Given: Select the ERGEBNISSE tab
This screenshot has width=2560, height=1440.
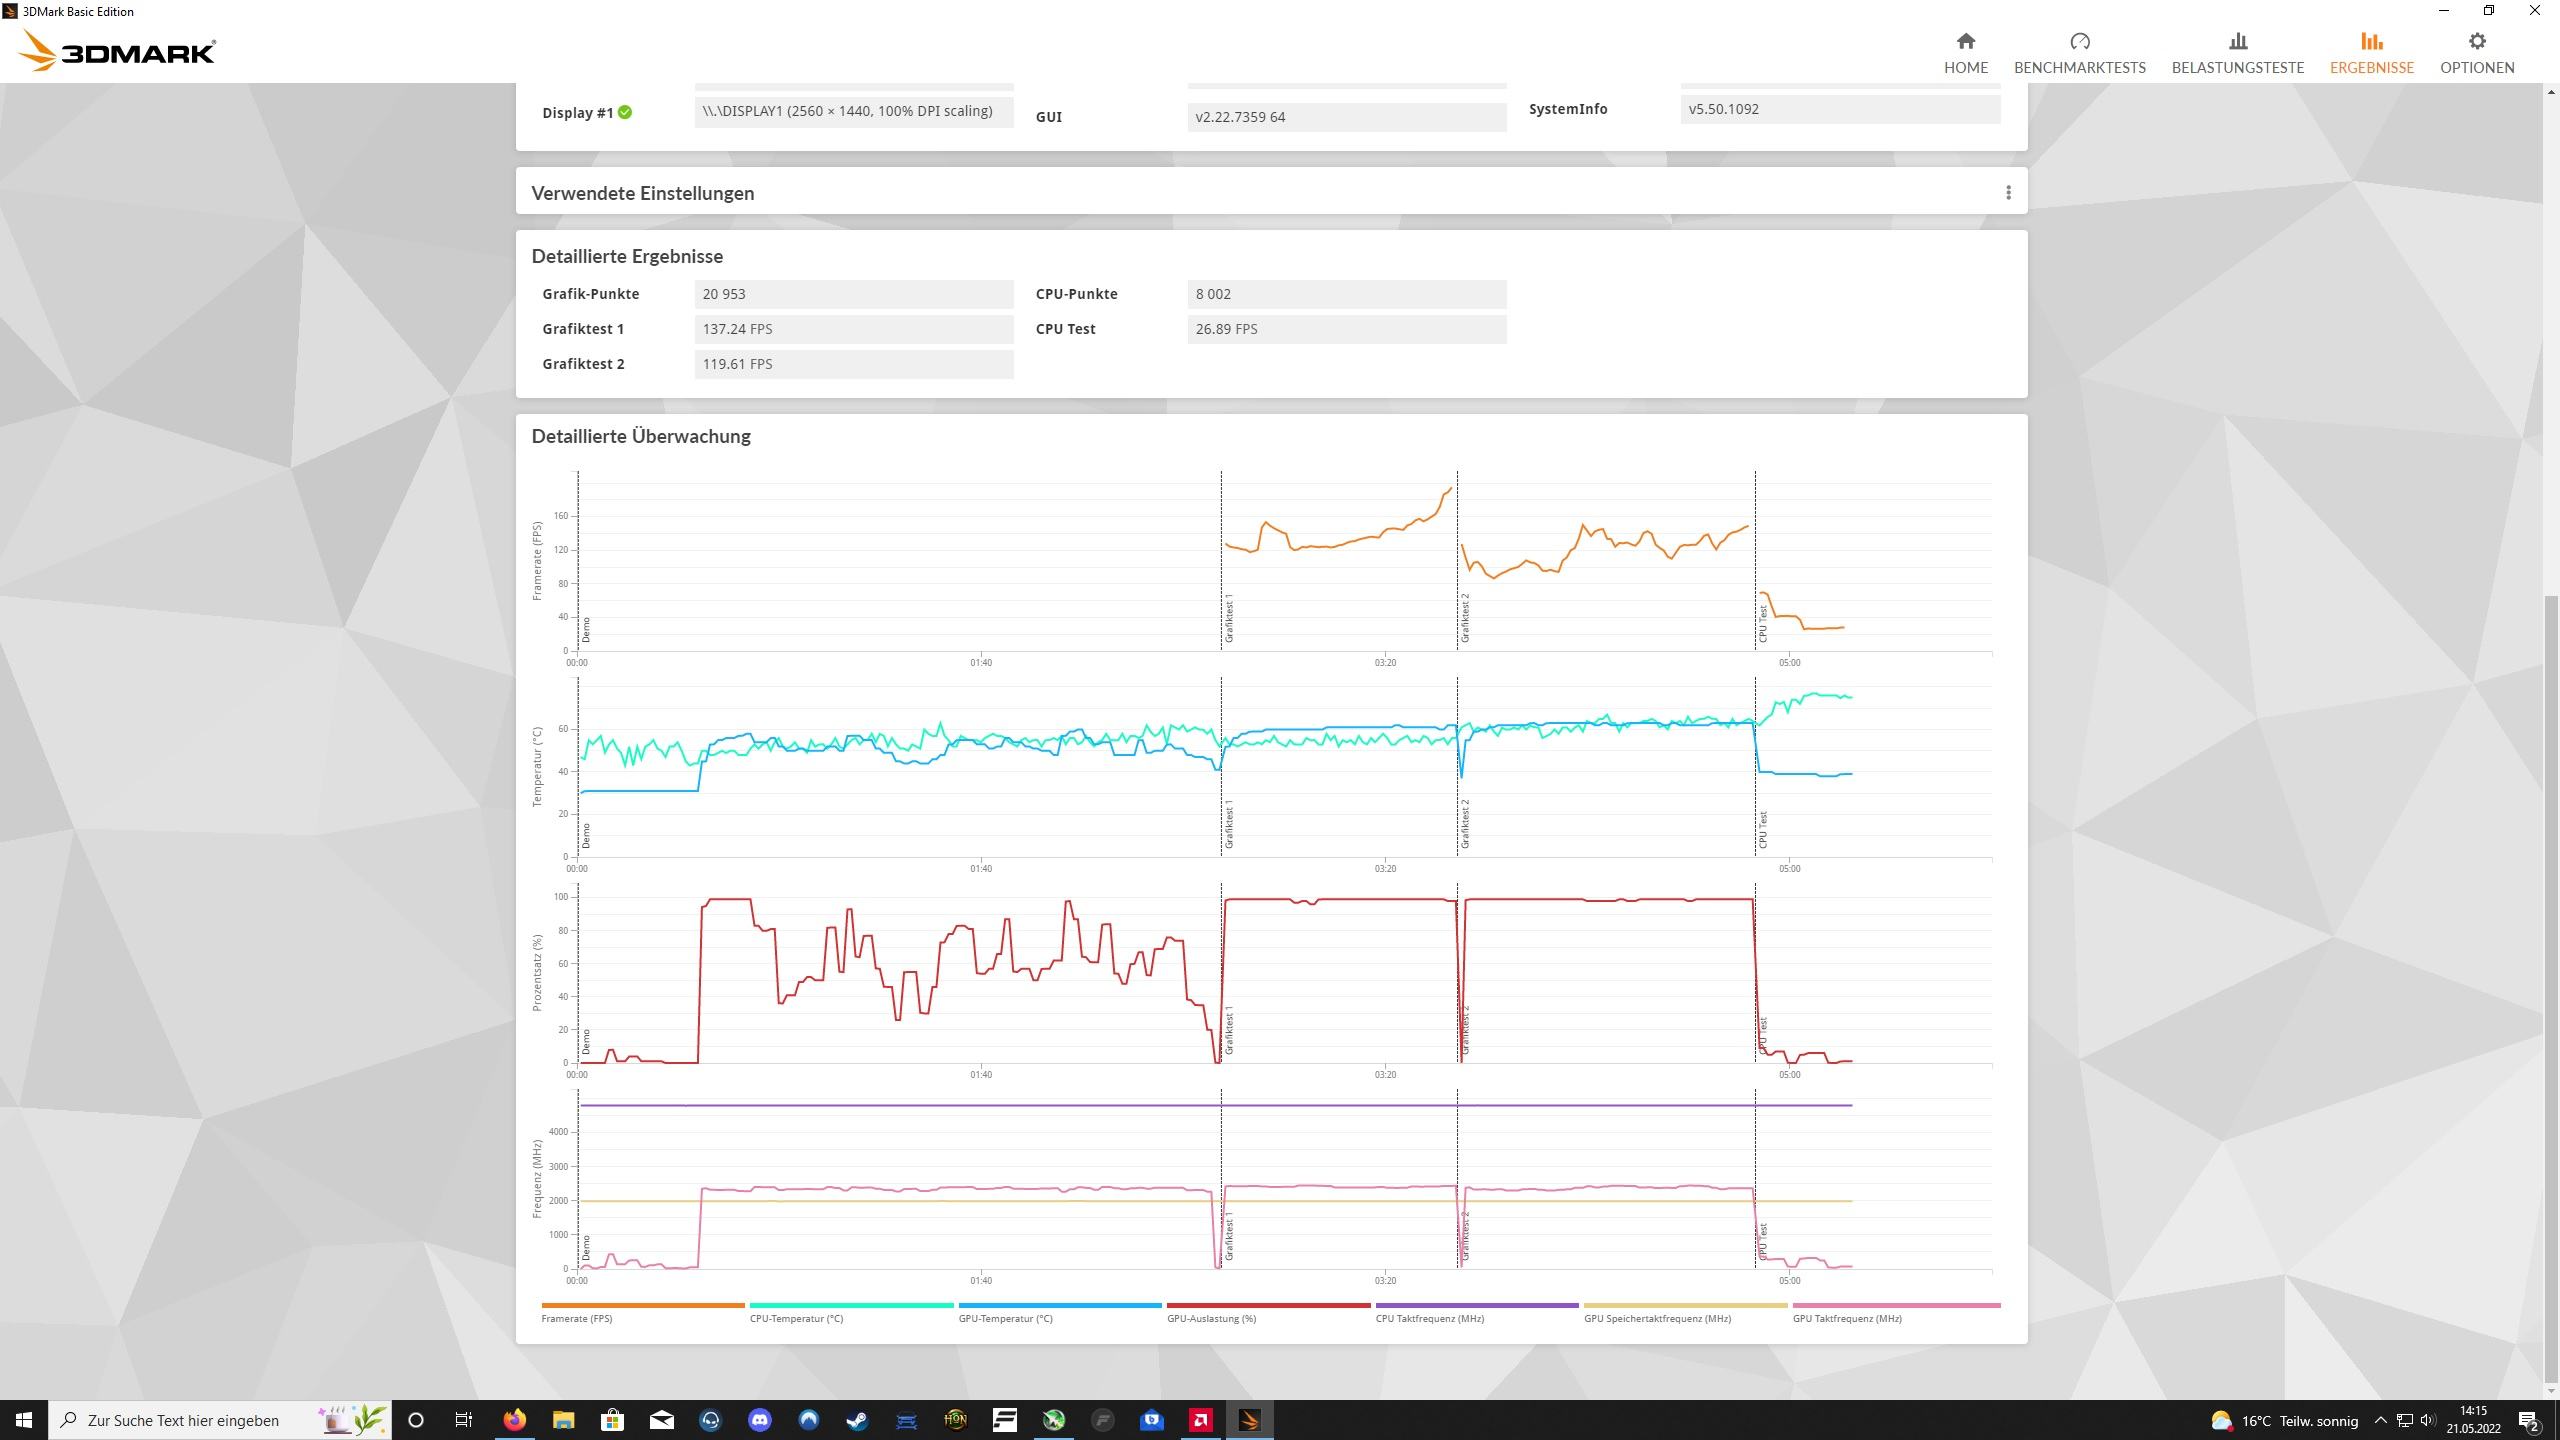Looking at the screenshot, I should (2371, 53).
